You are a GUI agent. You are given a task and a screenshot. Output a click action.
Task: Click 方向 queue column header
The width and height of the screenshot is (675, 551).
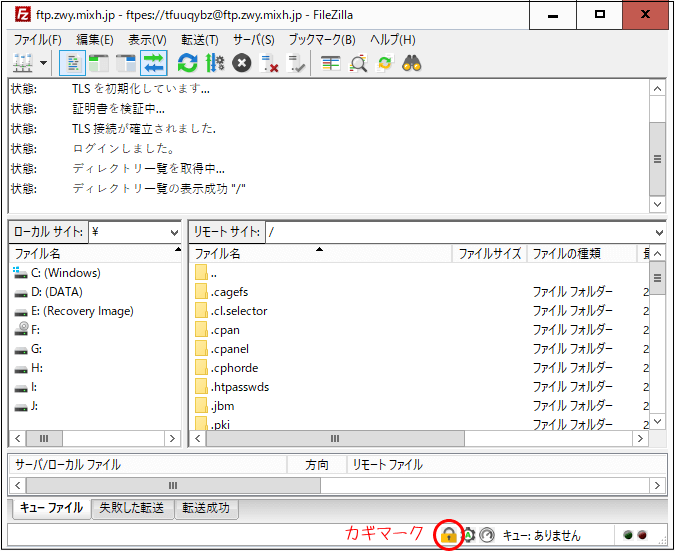317,465
